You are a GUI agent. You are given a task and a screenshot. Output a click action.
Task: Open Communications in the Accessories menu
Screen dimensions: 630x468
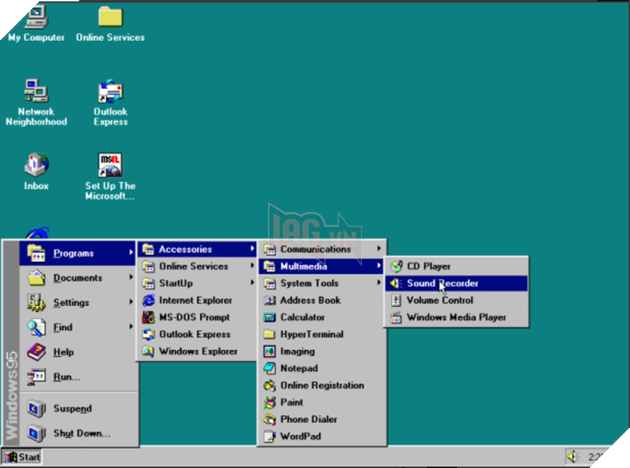[x=322, y=249]
